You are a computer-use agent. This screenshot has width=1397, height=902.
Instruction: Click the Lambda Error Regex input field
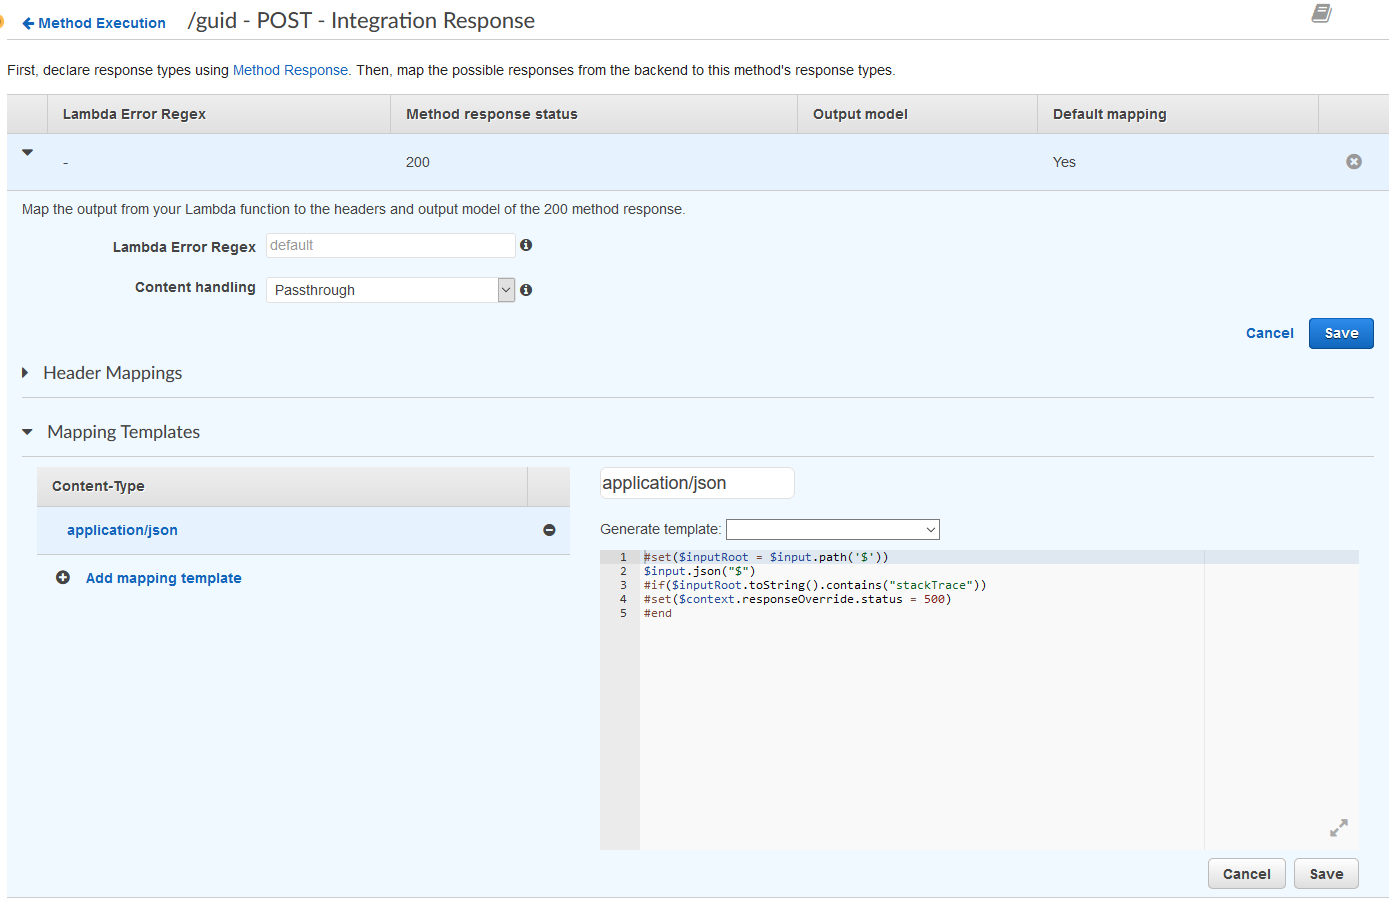tap(390, 245)
